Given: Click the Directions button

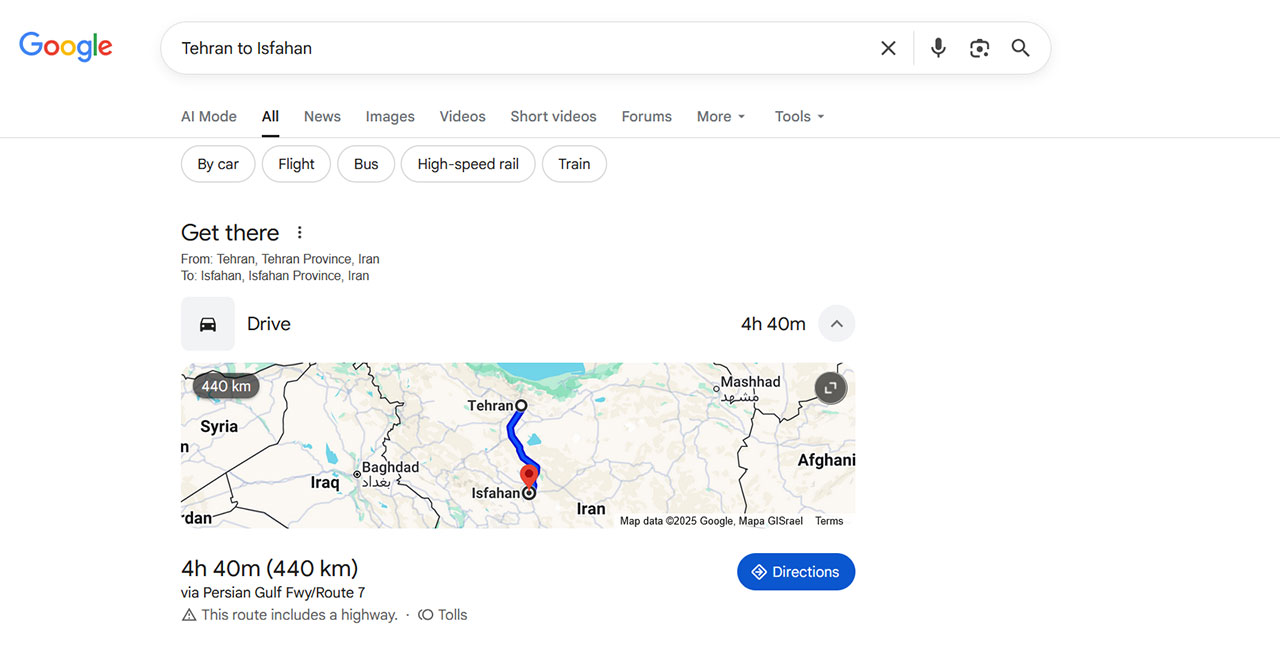Looking at the screenshot, I should tap(796, 572).
